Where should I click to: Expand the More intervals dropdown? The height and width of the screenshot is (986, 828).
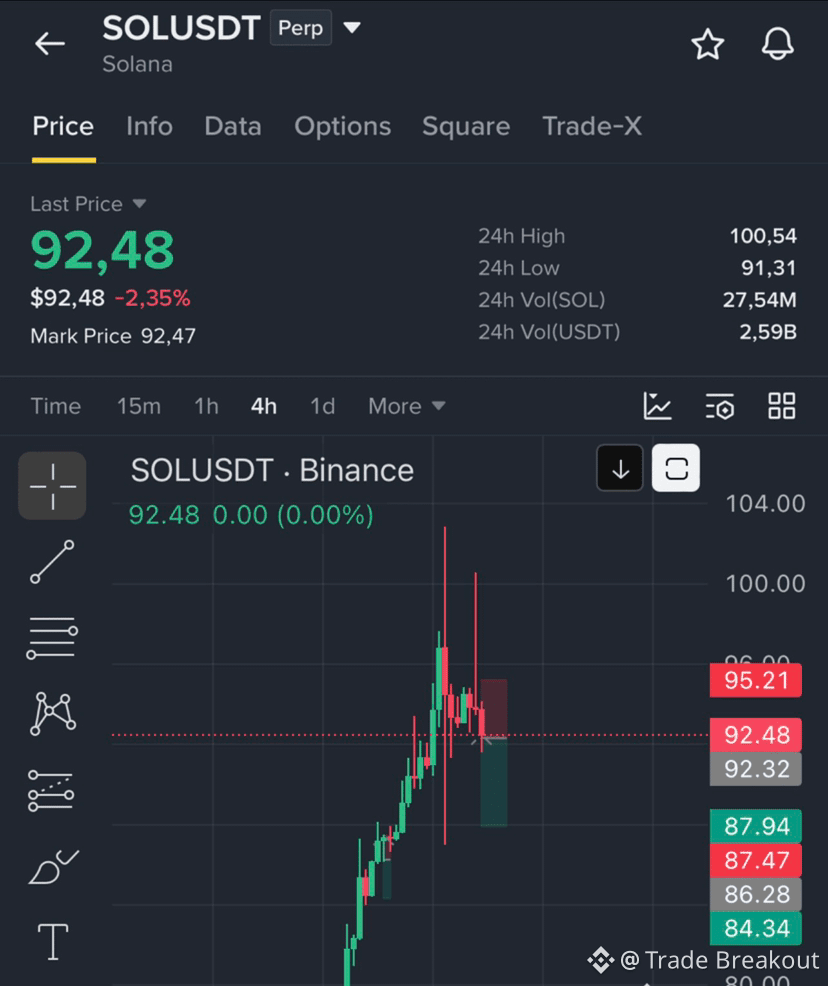(407, 406)
